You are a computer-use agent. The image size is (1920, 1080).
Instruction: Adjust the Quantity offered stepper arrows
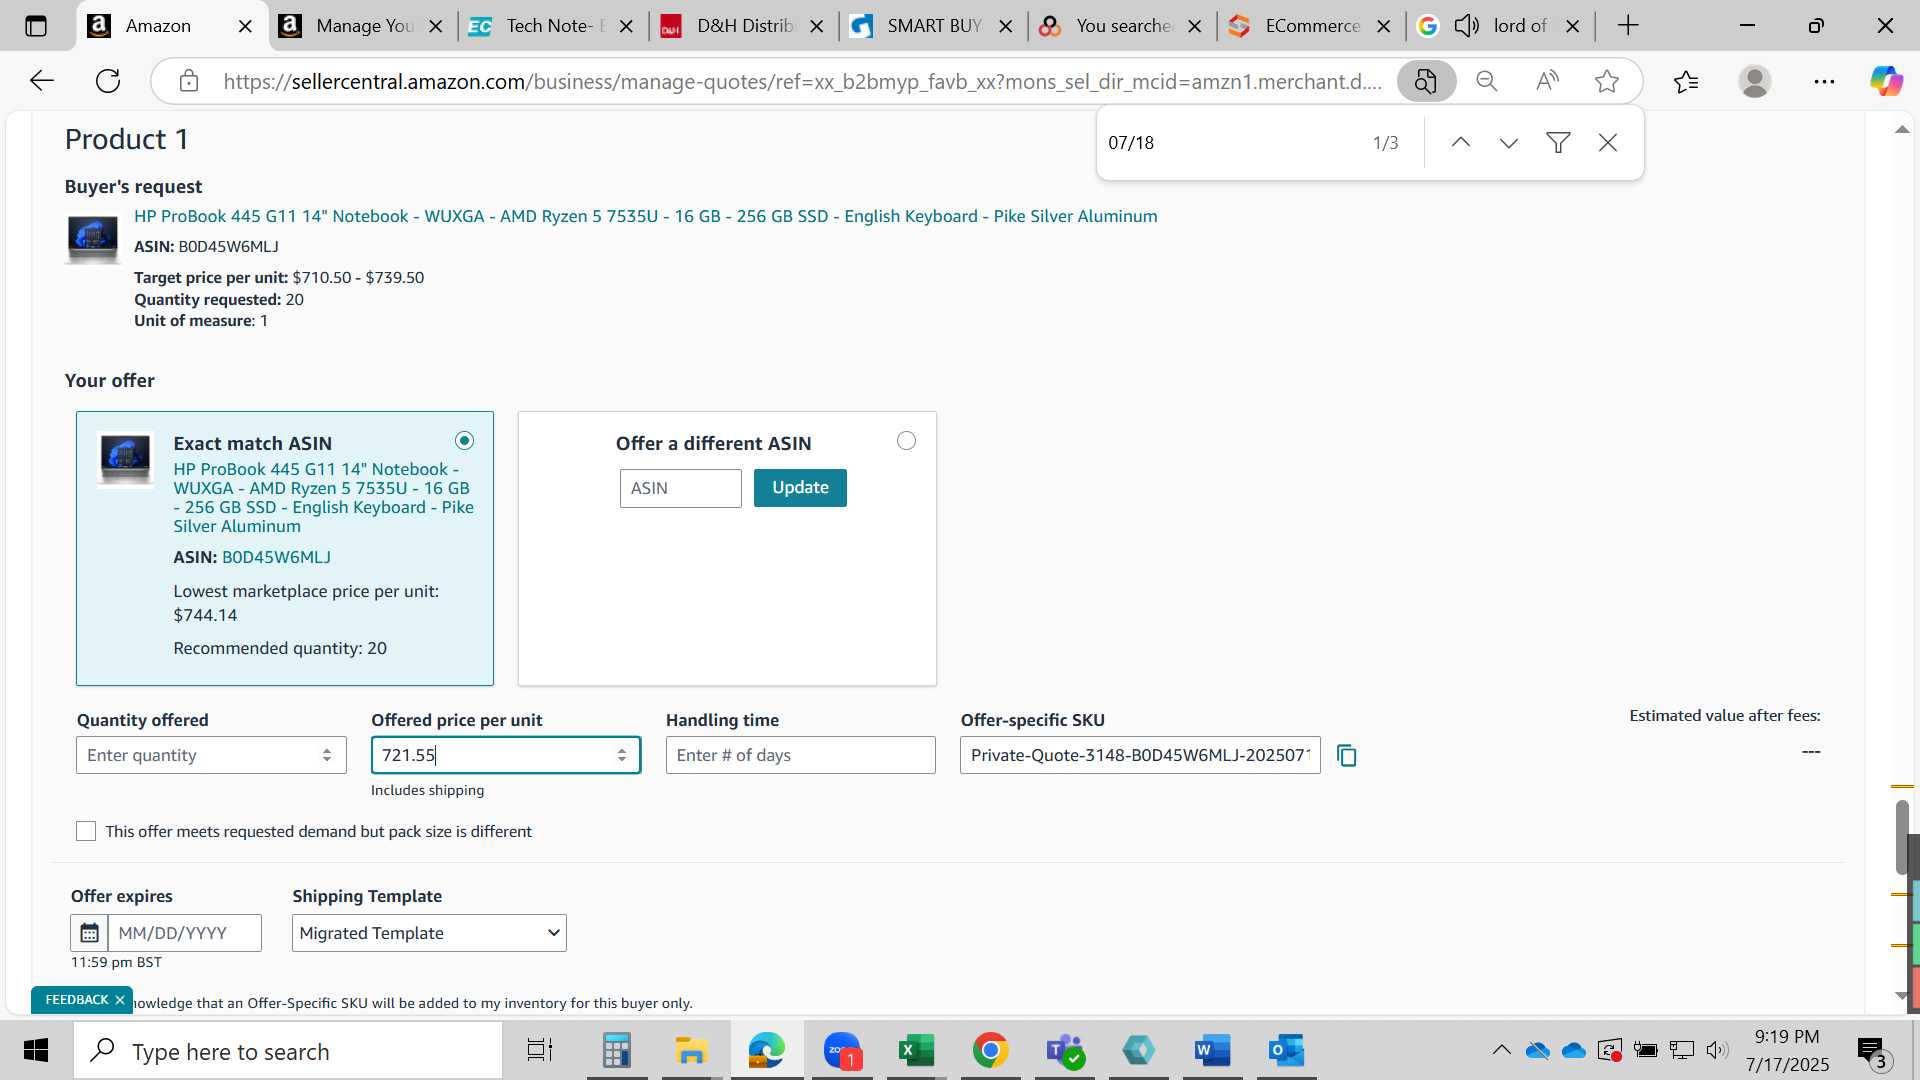pyautogui.click(x=327, y=756)
